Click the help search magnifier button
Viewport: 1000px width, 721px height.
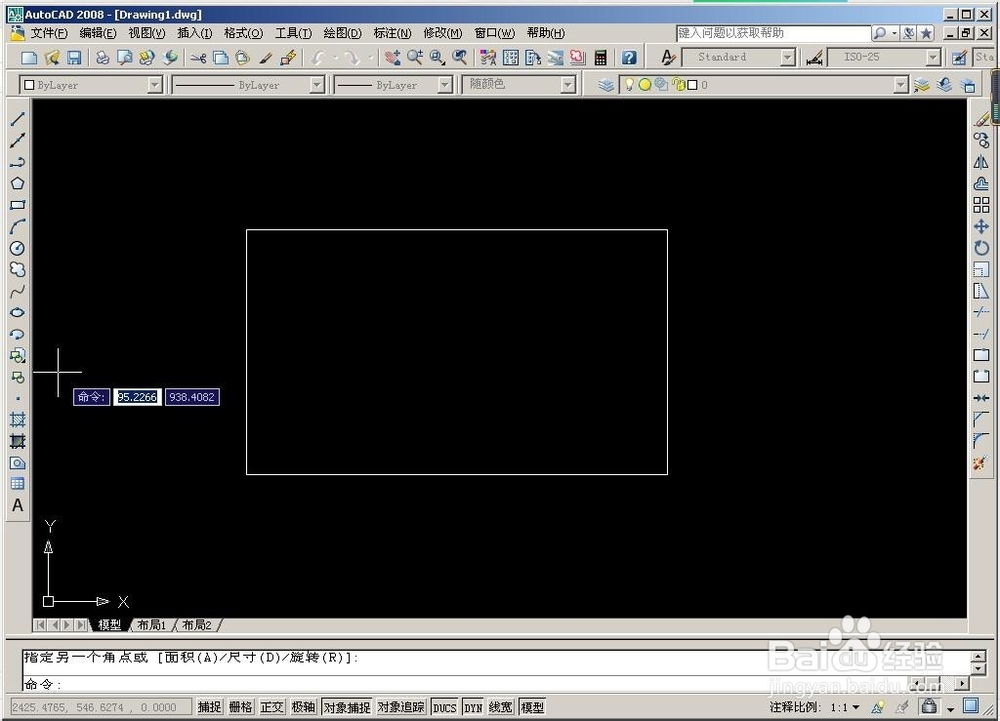[x=880, y=33]
